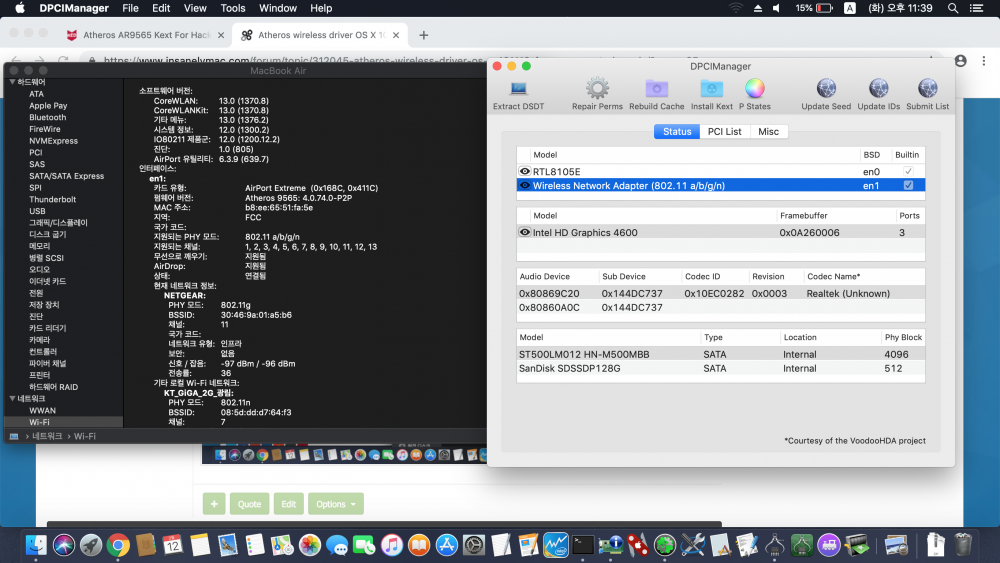Click the green plus button below the post
The width and height of the screenshot is (1000, 563).
(214, 504)
